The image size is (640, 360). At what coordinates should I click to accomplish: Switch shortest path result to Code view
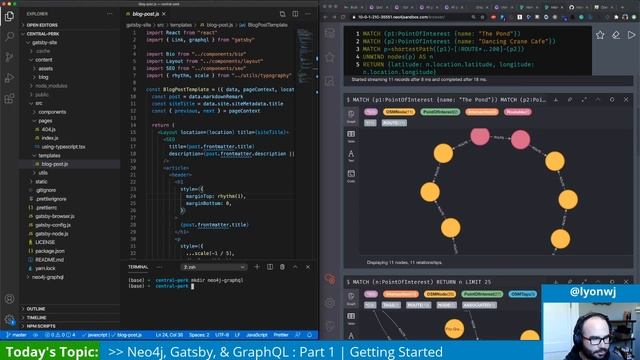pyautogui.click(x=351, y=176)
